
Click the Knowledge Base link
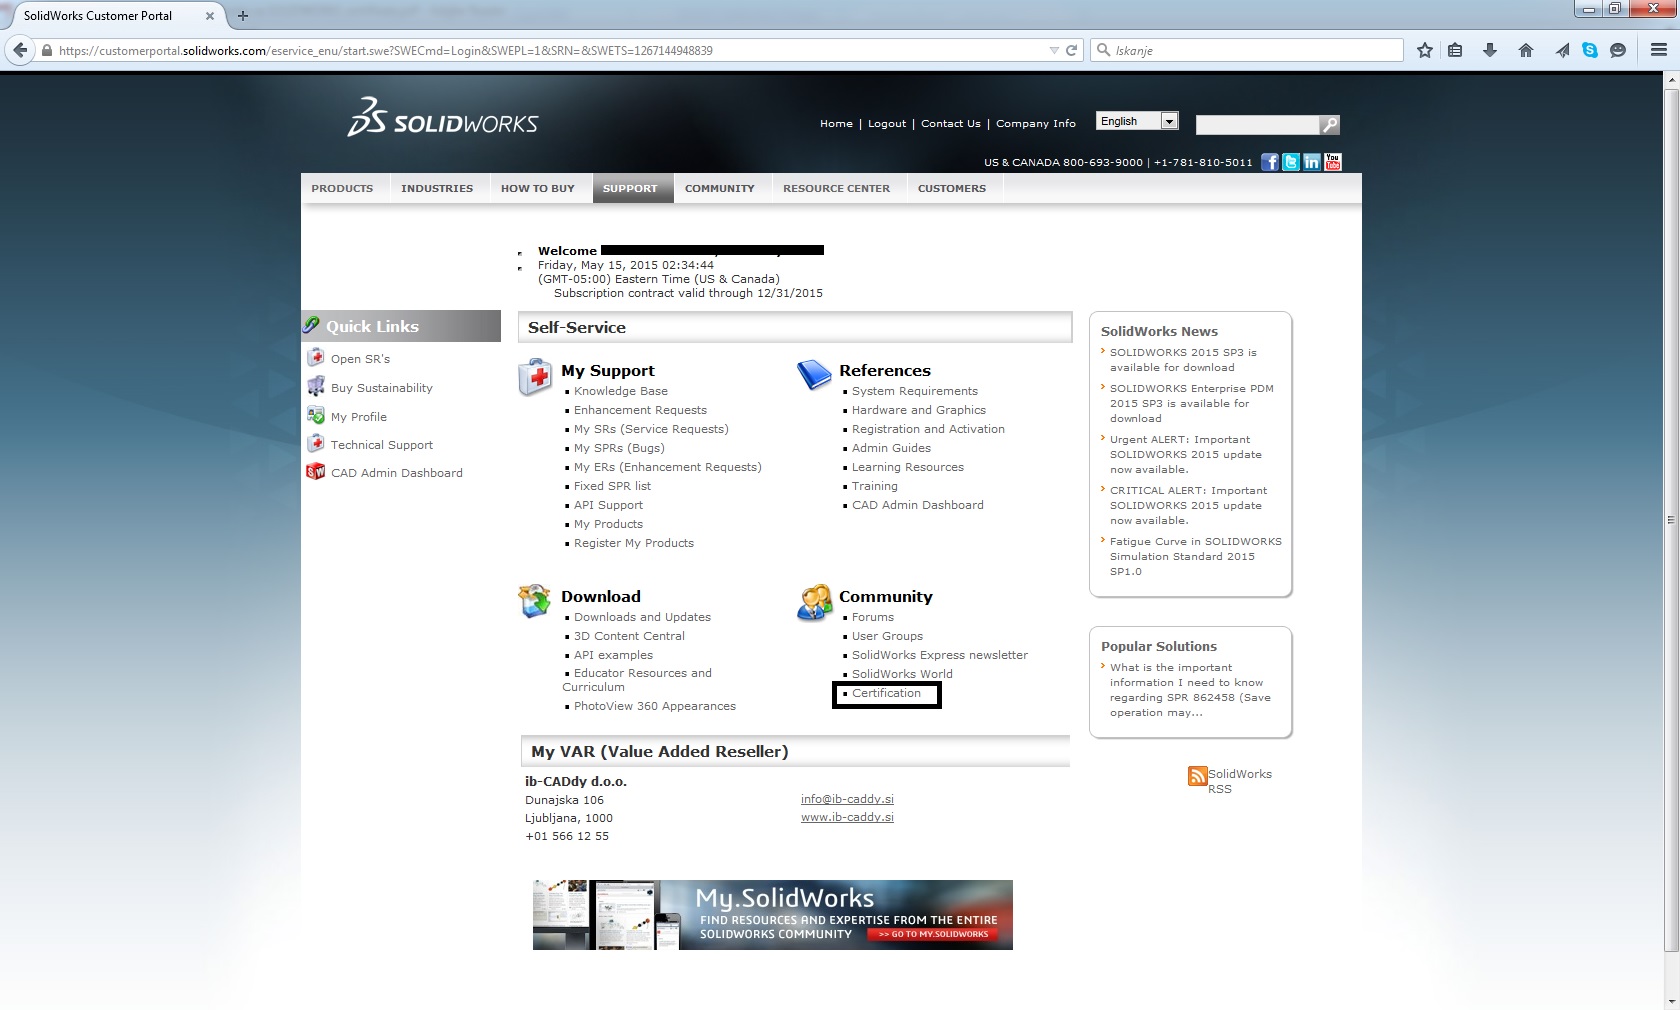[620, 391]
